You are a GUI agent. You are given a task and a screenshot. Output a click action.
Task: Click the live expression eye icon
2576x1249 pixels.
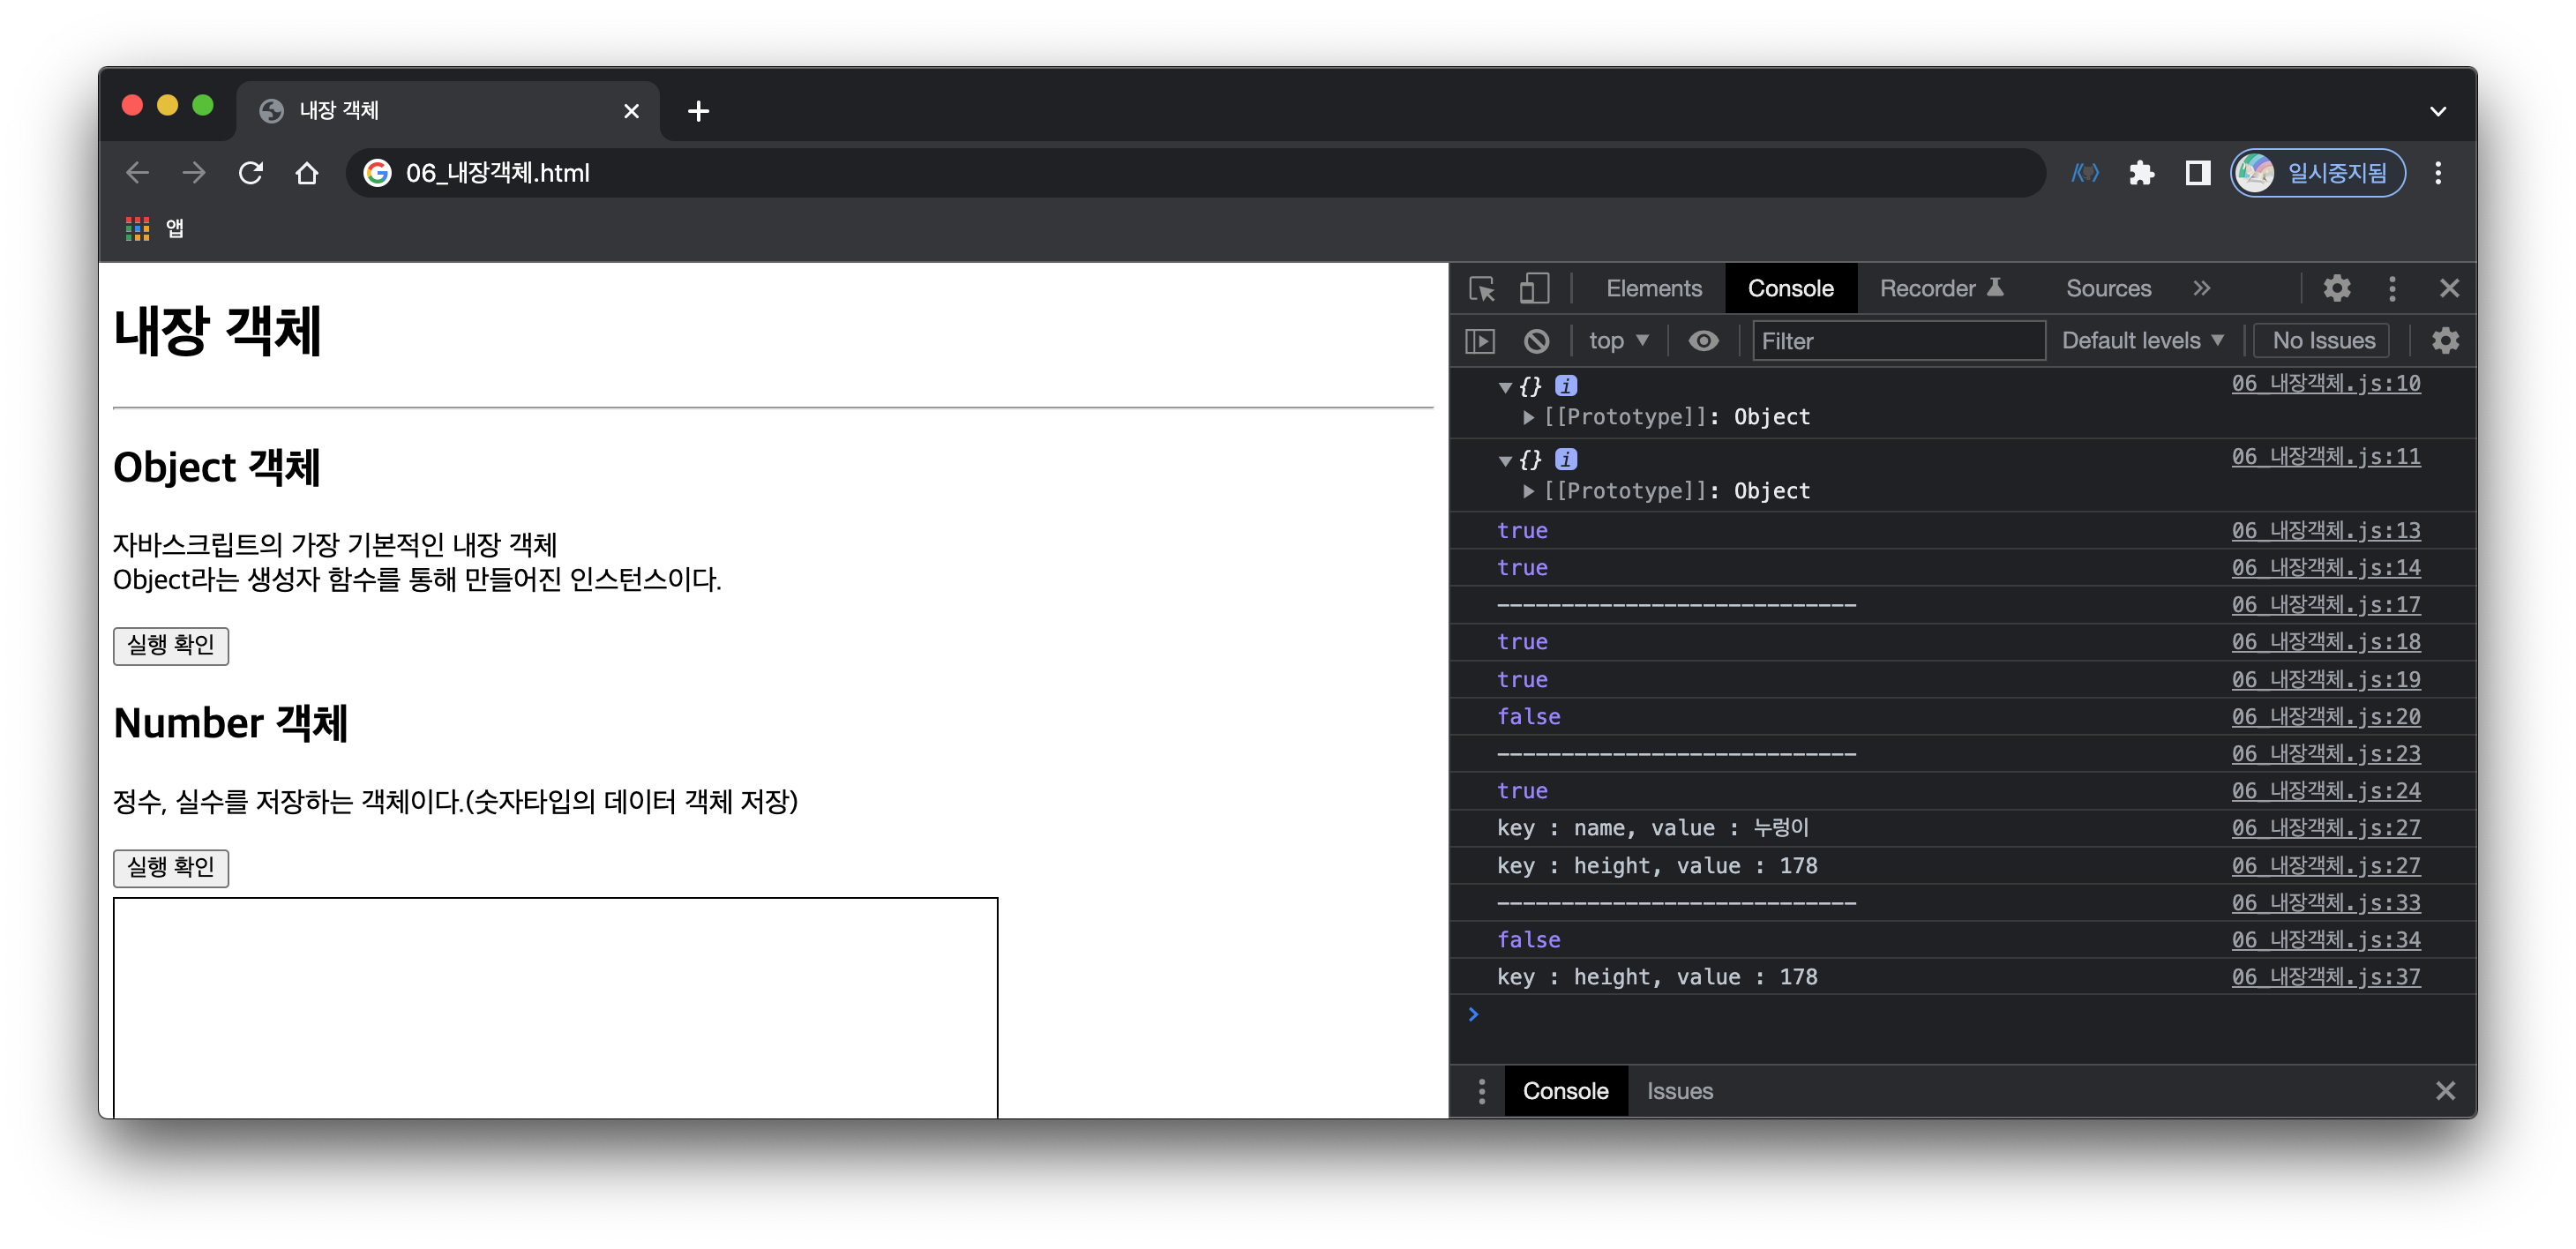click(x=1703, y=341)
